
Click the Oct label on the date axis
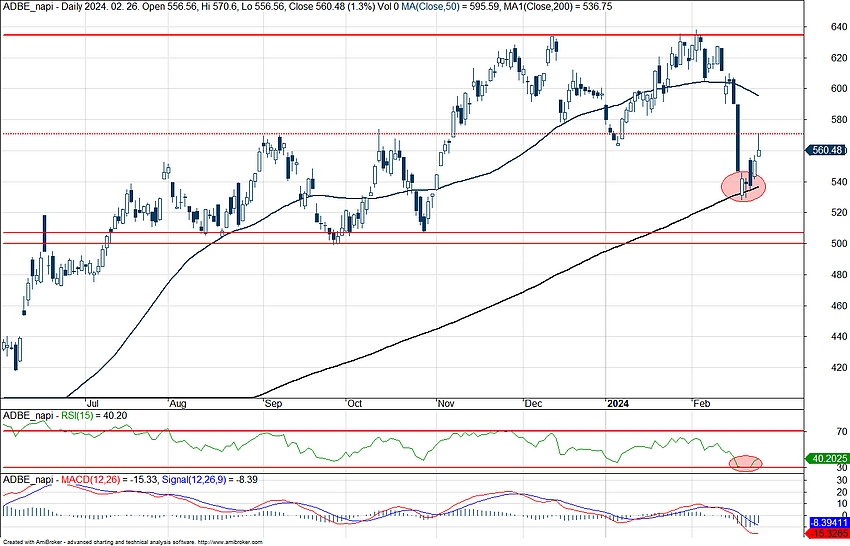[355, 404]
